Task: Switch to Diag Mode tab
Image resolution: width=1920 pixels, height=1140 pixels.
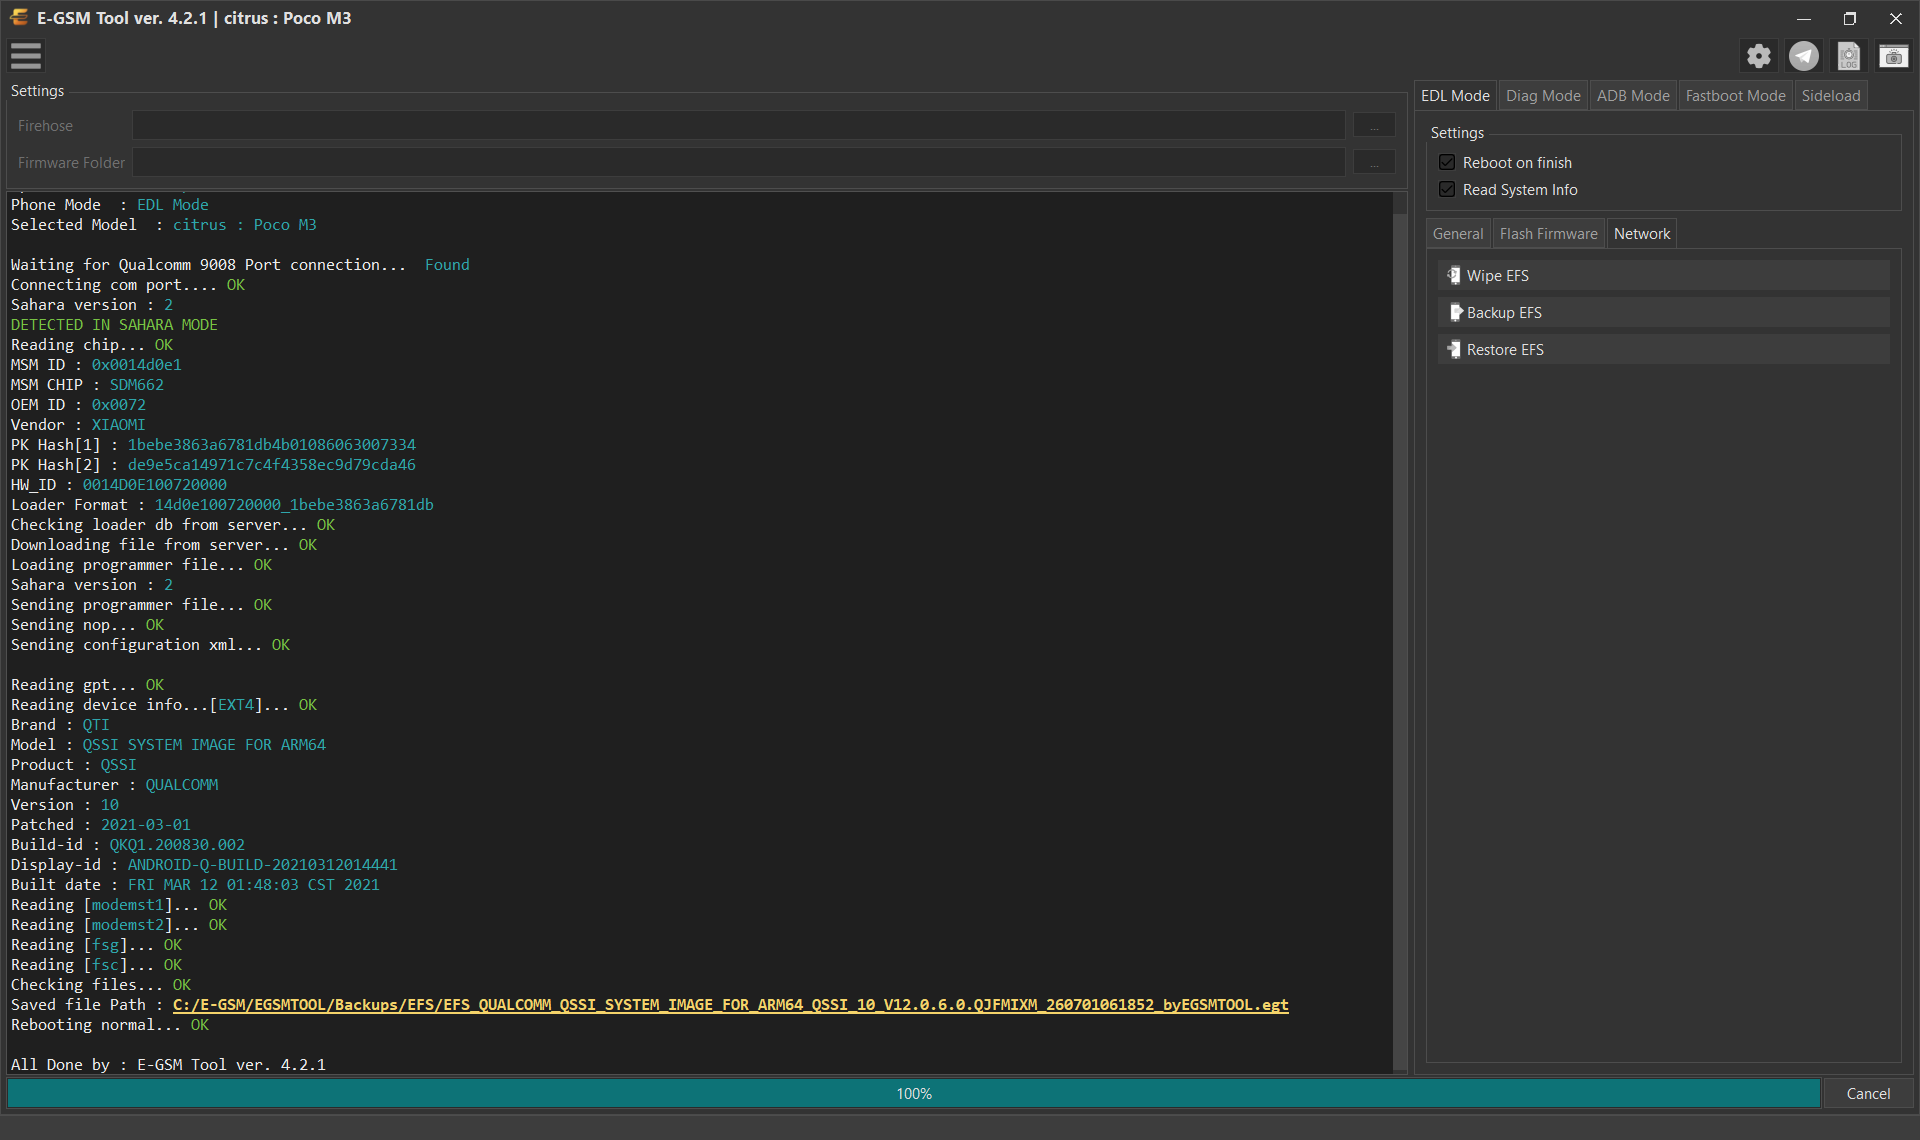Action: (x=1543, y=96)
